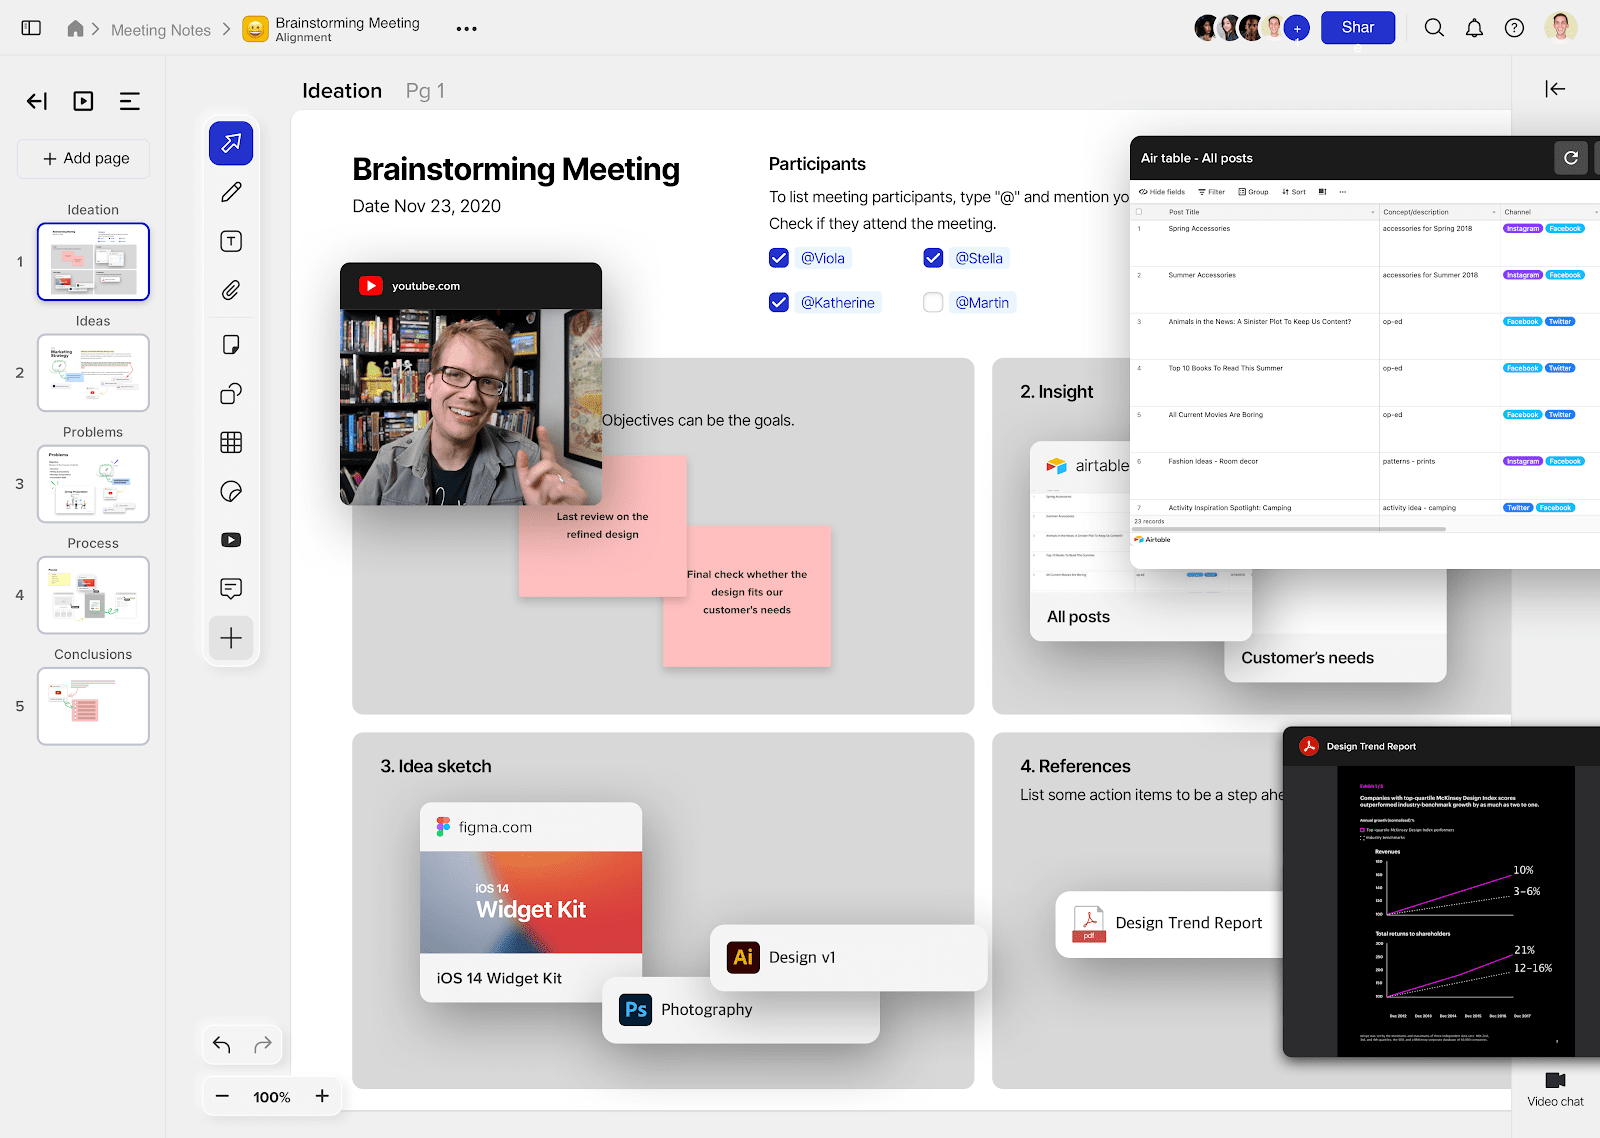Image resolution: width=1600 pixels, height=1138 pixels.
Task: Start a Video chat
Action: tap(1555, 1089)
